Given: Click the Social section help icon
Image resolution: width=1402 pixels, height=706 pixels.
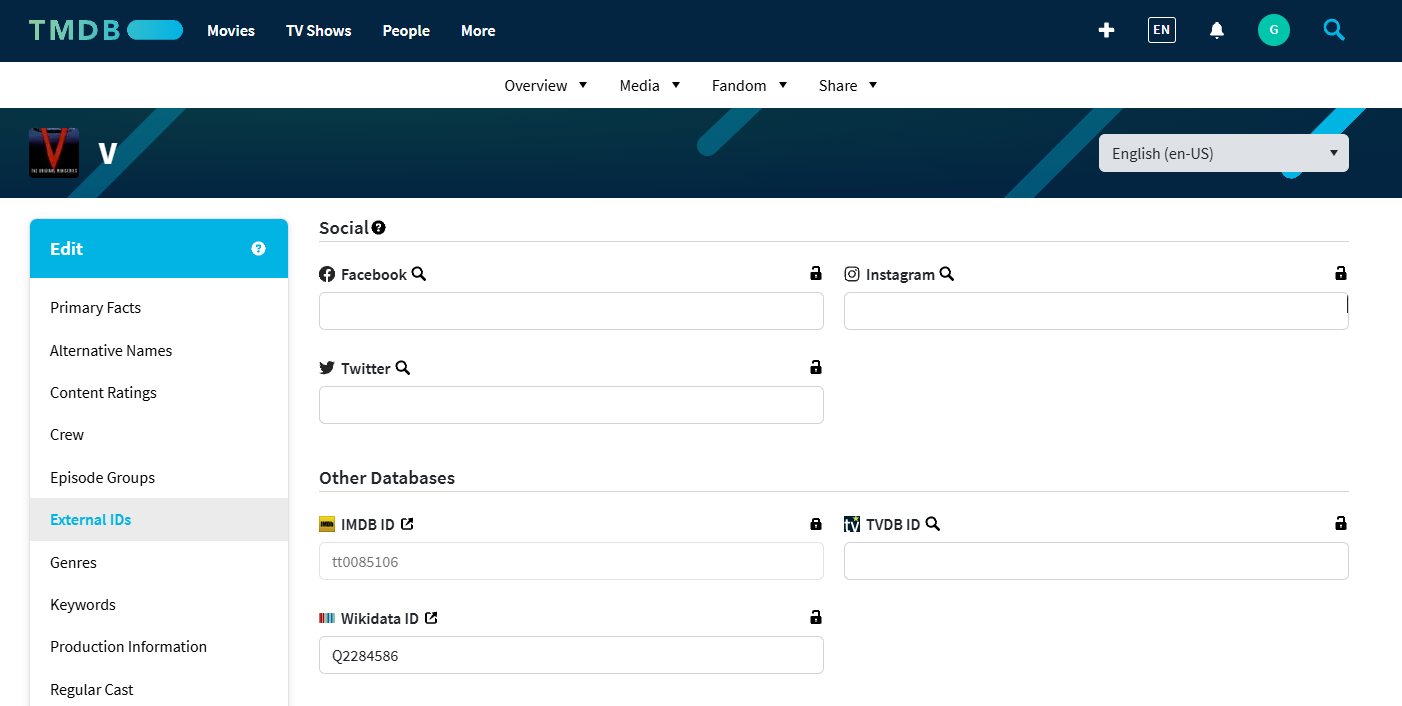Looking at the screenshot, I should coord(379,228).
